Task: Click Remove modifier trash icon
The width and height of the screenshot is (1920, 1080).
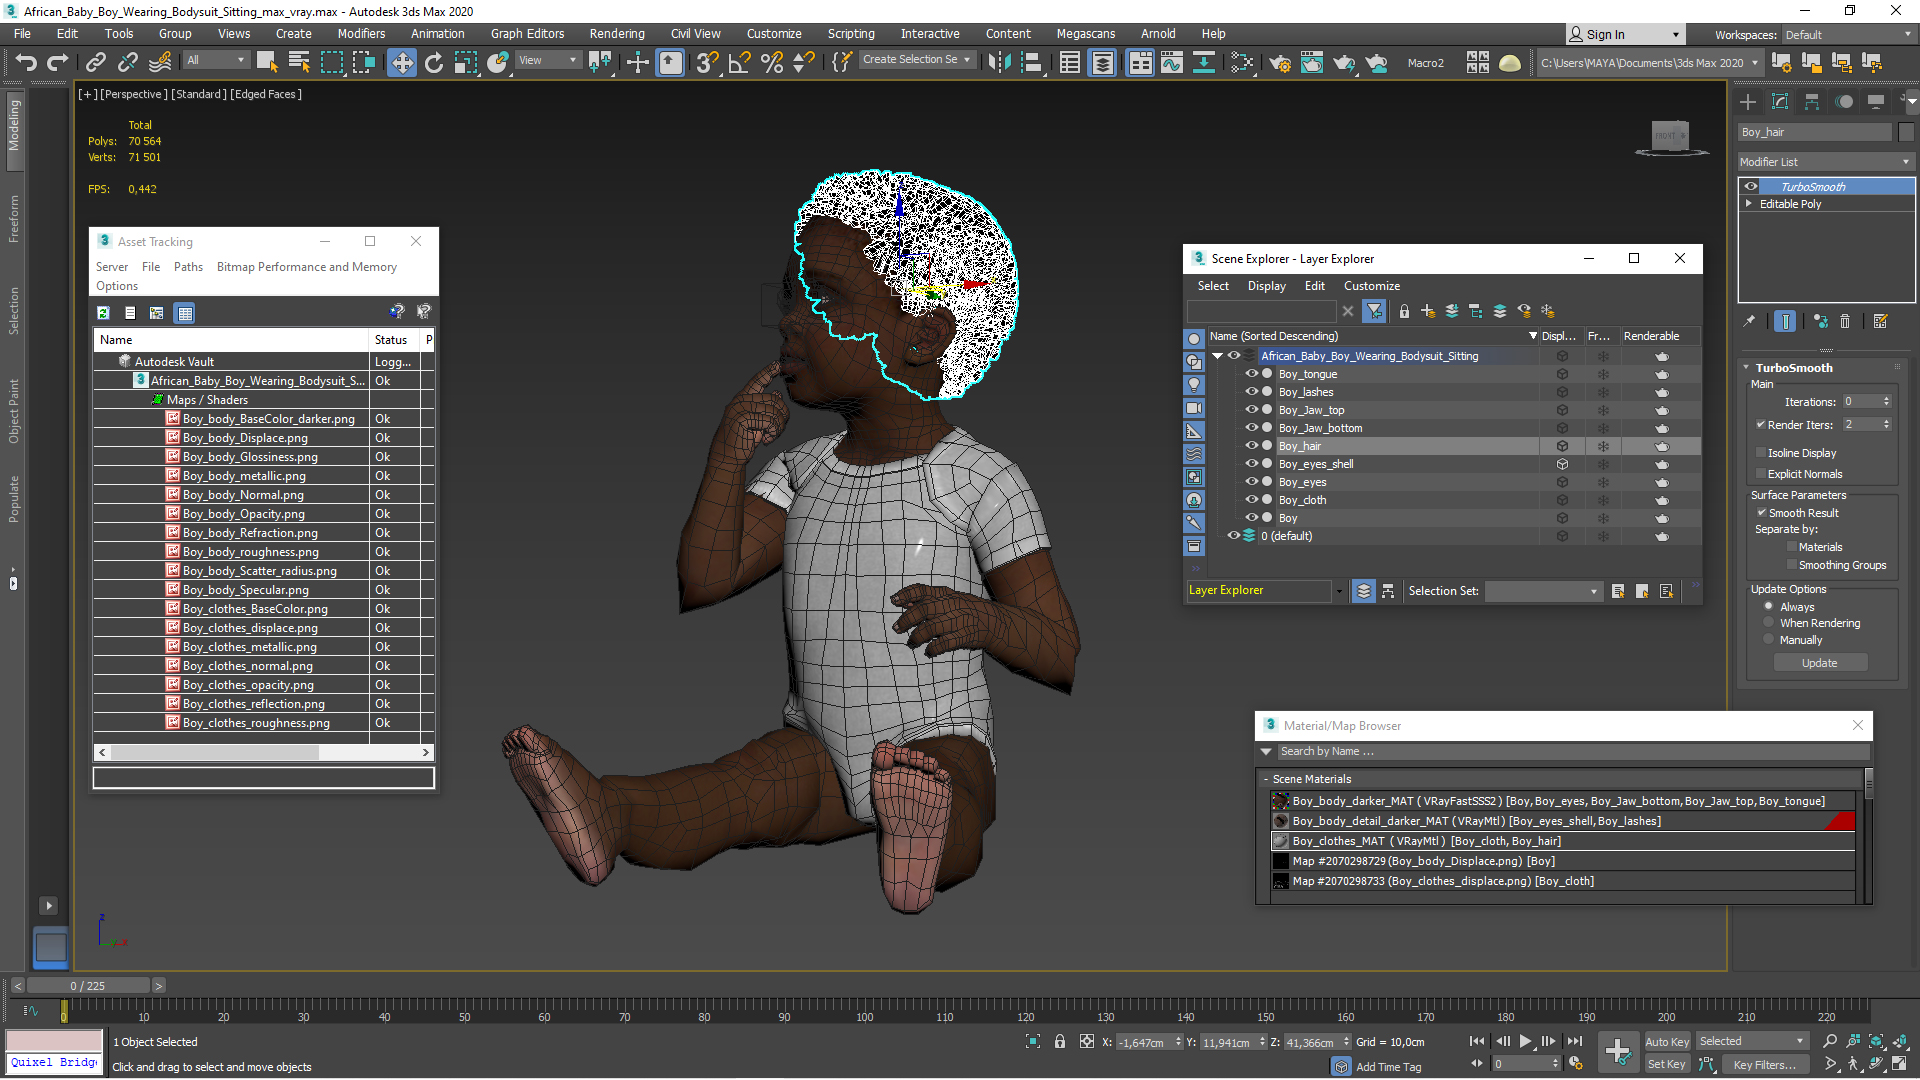Action: pyautogui.click(x=1845, y=322)
